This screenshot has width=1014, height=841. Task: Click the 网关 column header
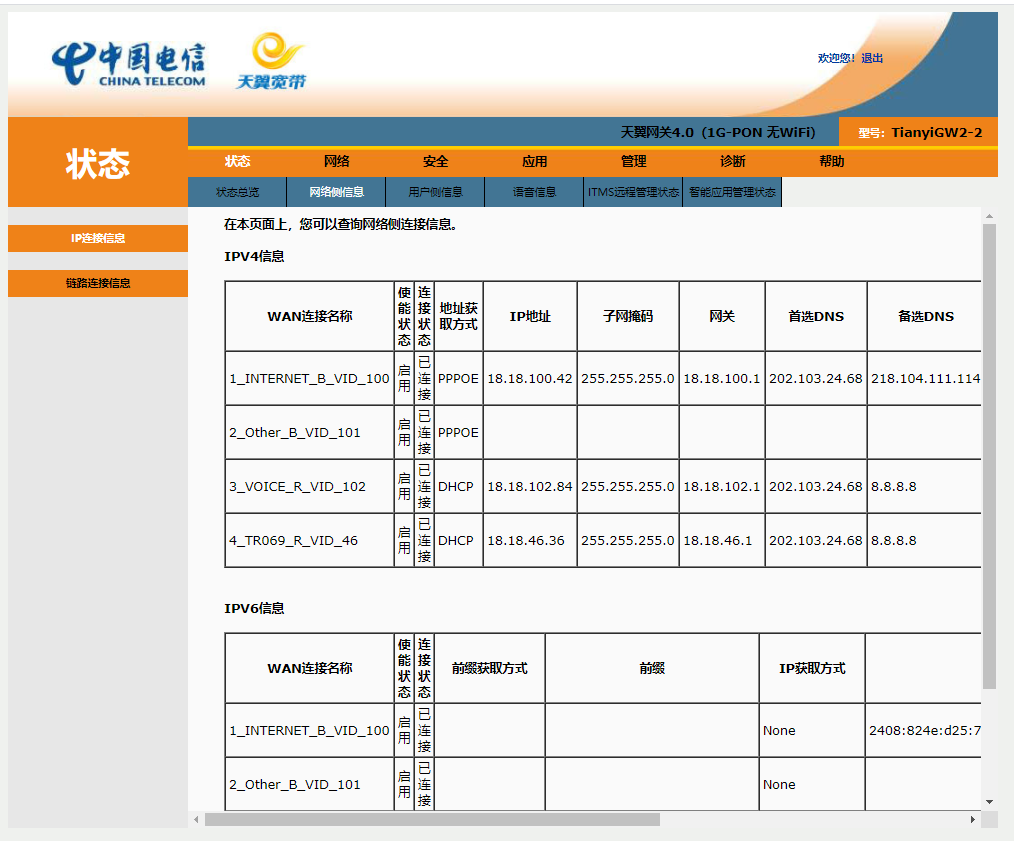tap(722, 316)
